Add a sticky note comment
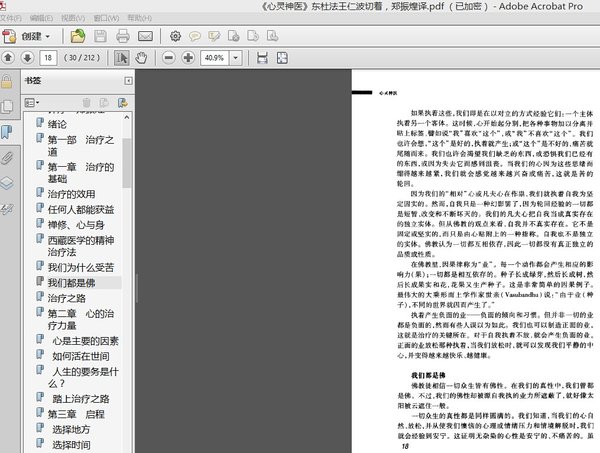The image size is (600, 453). click(x=195, y=36)
